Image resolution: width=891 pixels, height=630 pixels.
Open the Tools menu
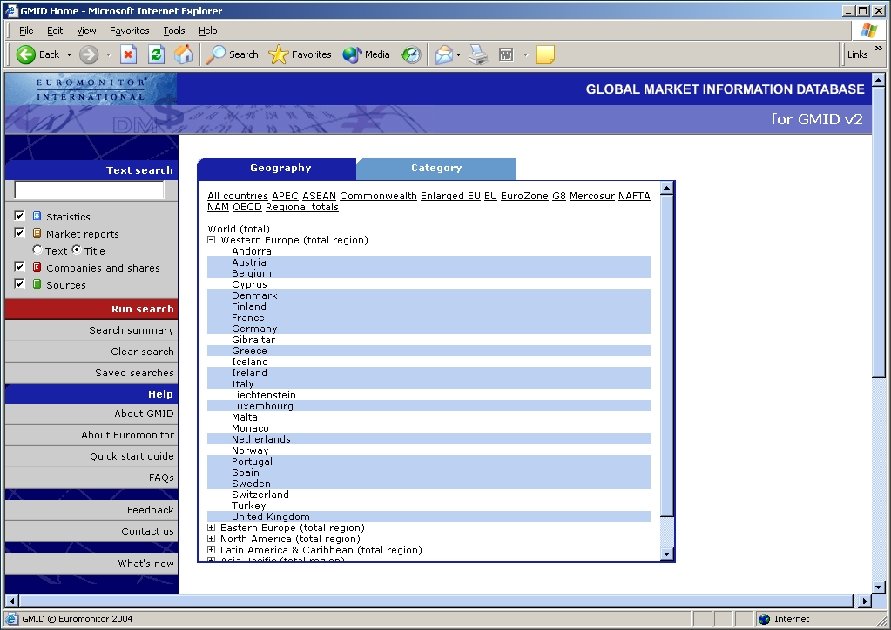[174, 31]
